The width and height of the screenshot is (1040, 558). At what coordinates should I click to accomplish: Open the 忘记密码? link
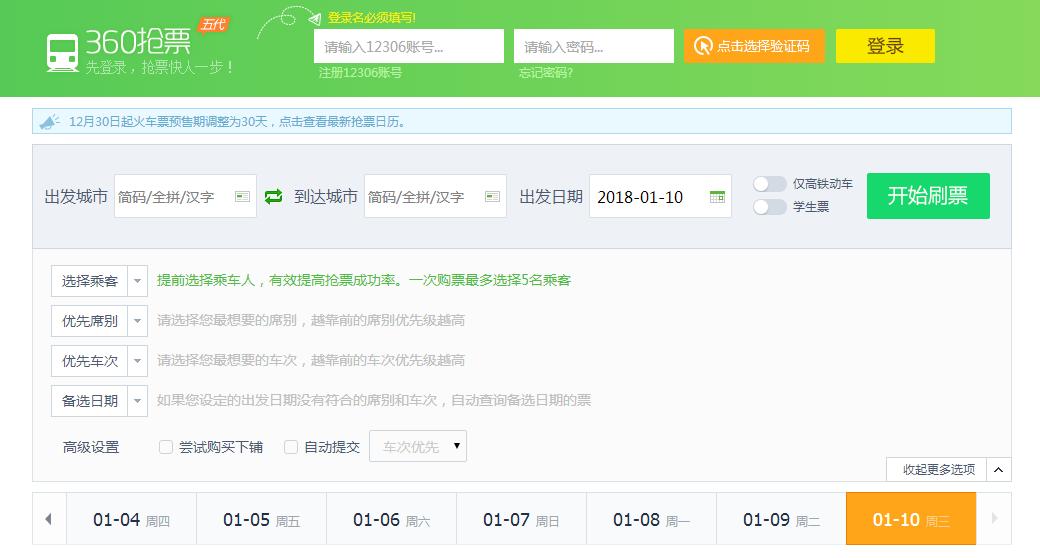pos(545,73)
